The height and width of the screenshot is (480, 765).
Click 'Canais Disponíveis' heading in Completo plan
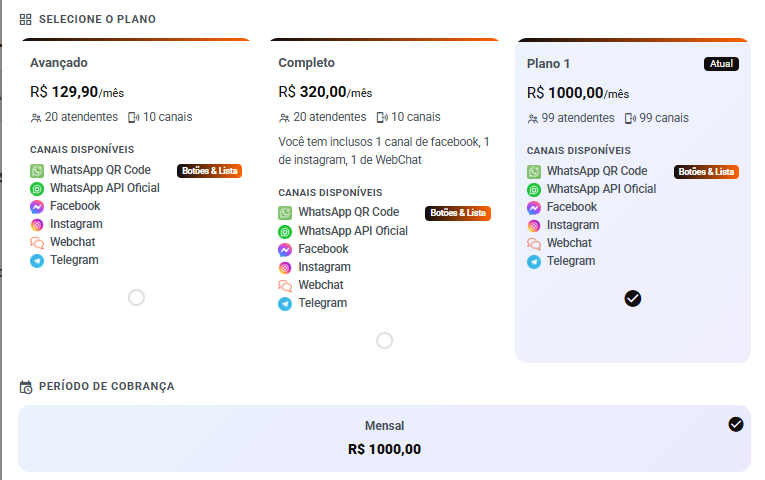[330, 193]
